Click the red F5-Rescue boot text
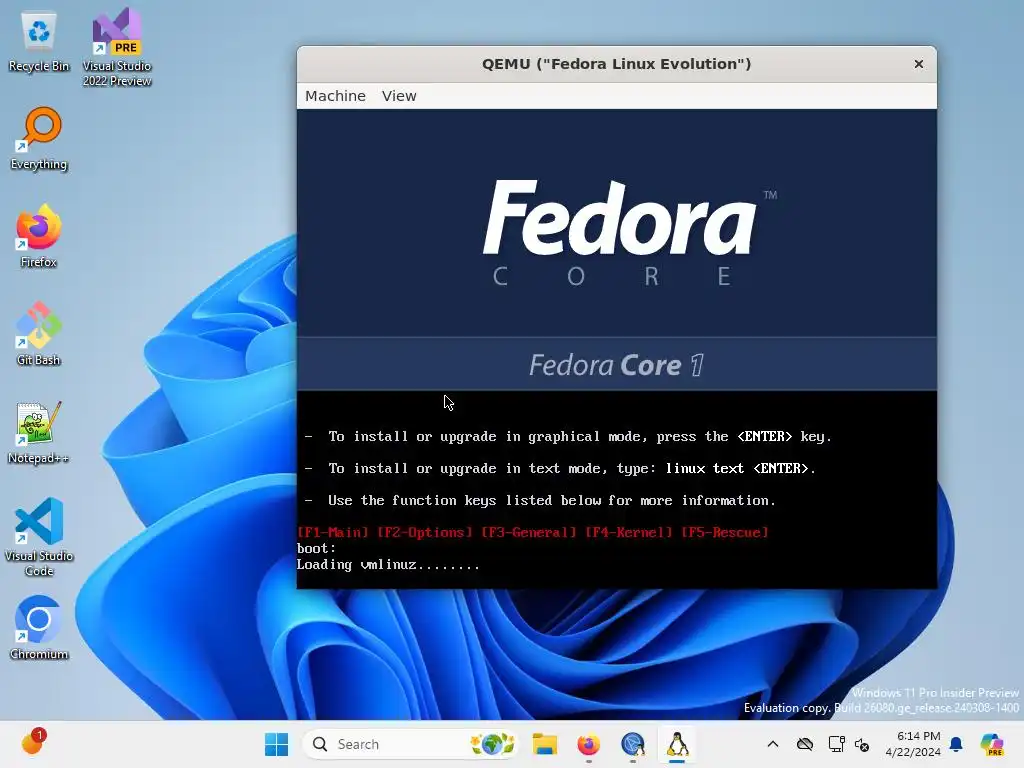This screenshot has width=1024, height=768. click(x=725, y=532)
